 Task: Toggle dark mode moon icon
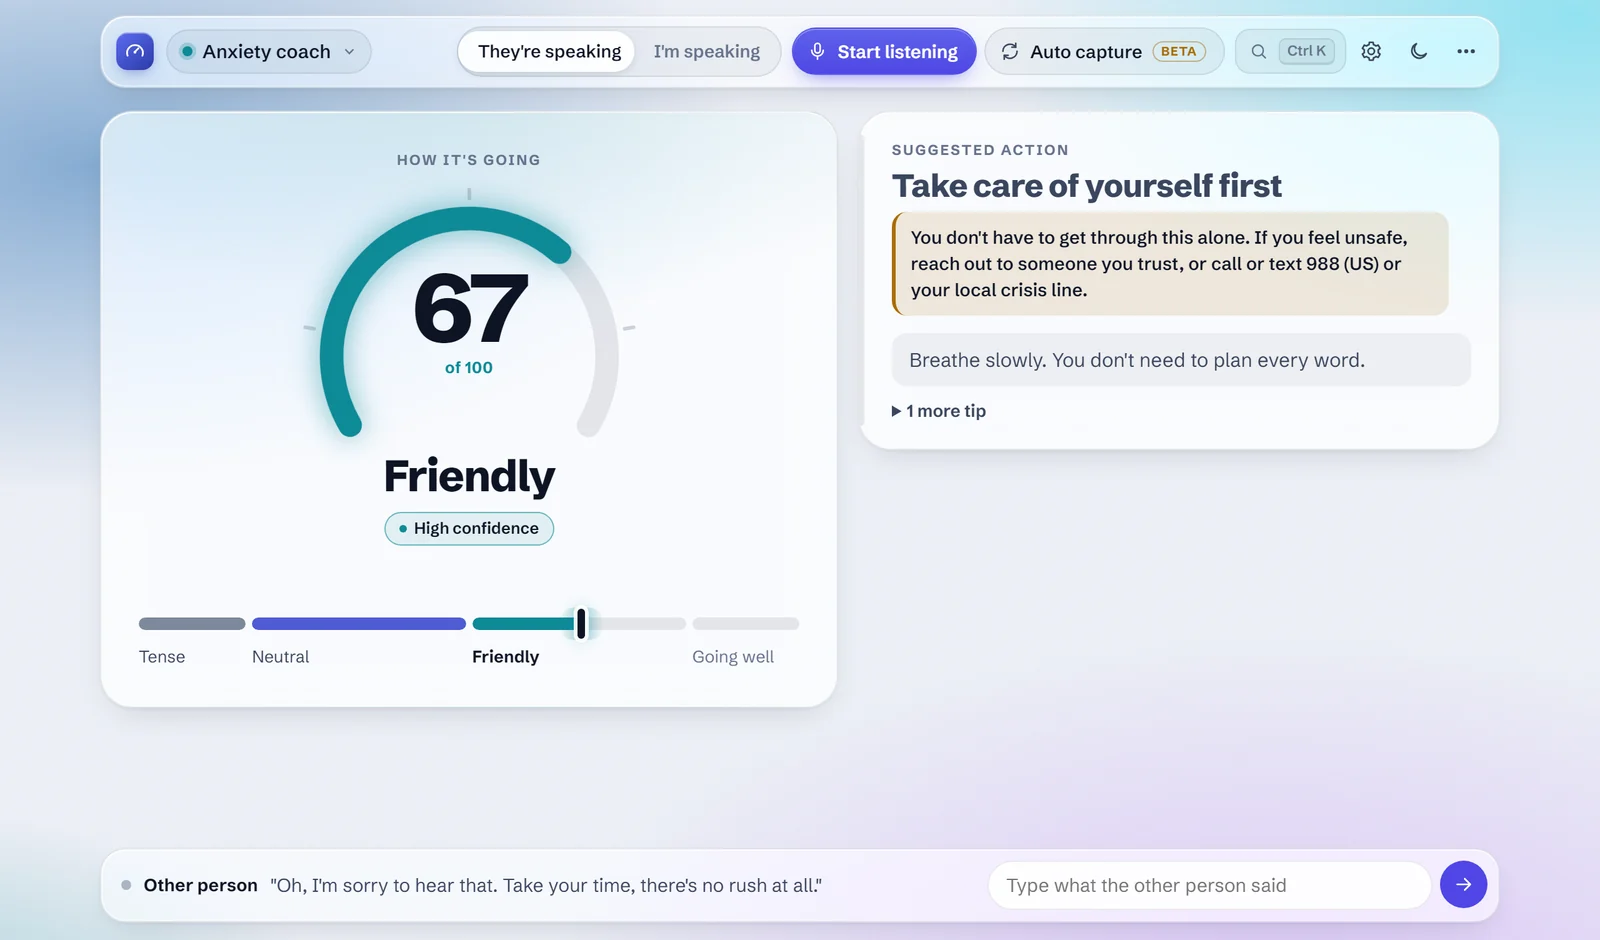1419,51
